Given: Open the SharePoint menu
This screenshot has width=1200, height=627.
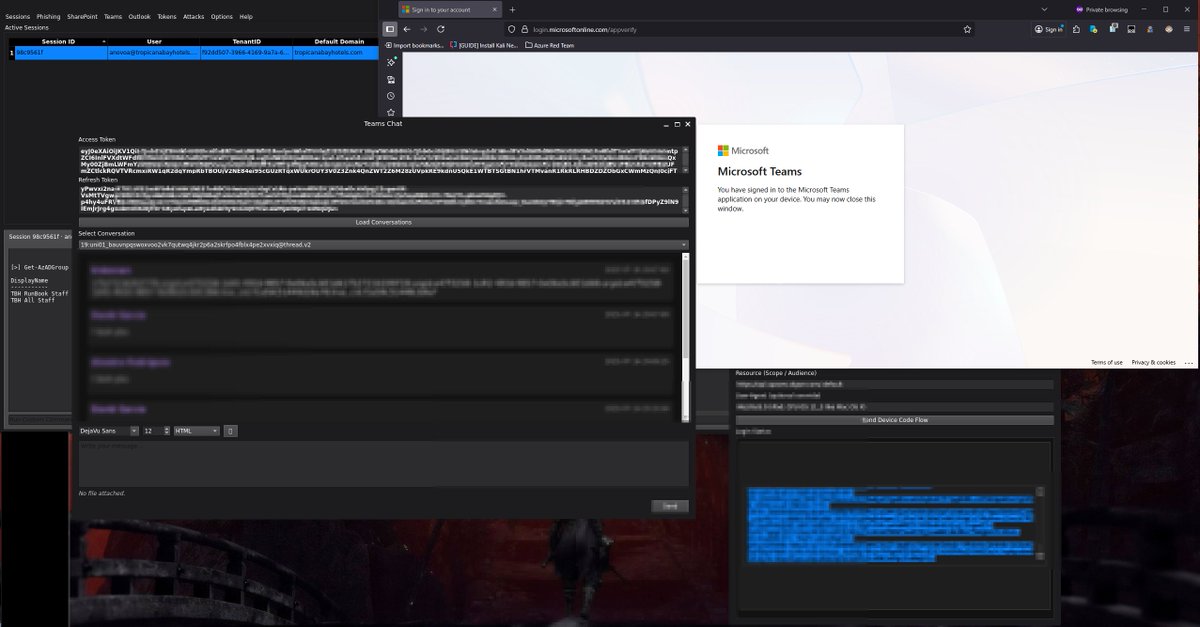Looking at the screenshot, I should click(83, 17).
